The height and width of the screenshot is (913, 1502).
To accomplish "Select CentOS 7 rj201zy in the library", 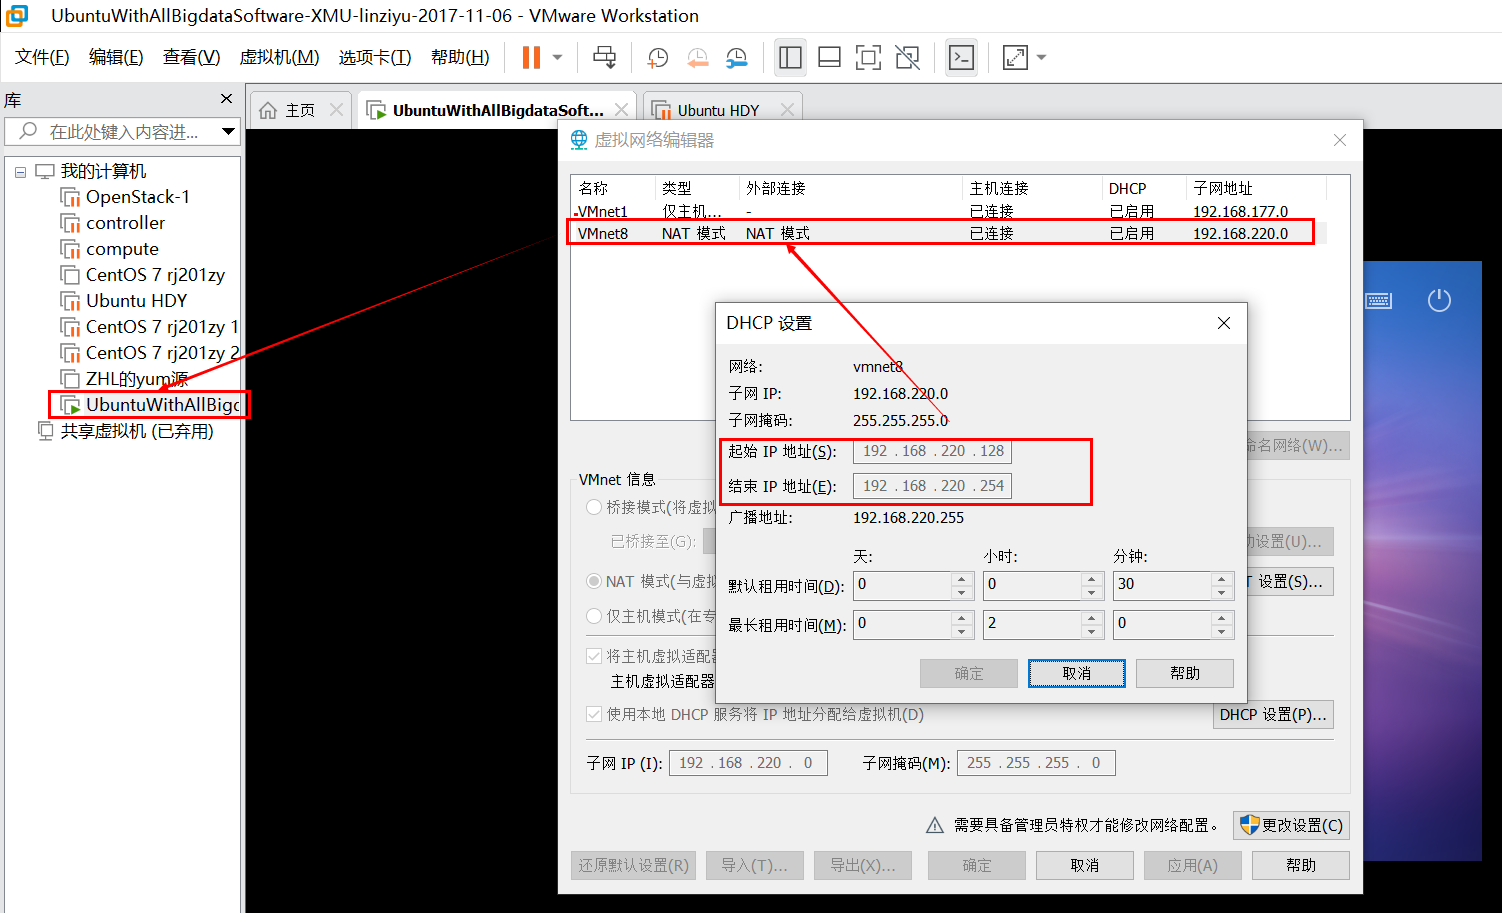I will point(155,275).
